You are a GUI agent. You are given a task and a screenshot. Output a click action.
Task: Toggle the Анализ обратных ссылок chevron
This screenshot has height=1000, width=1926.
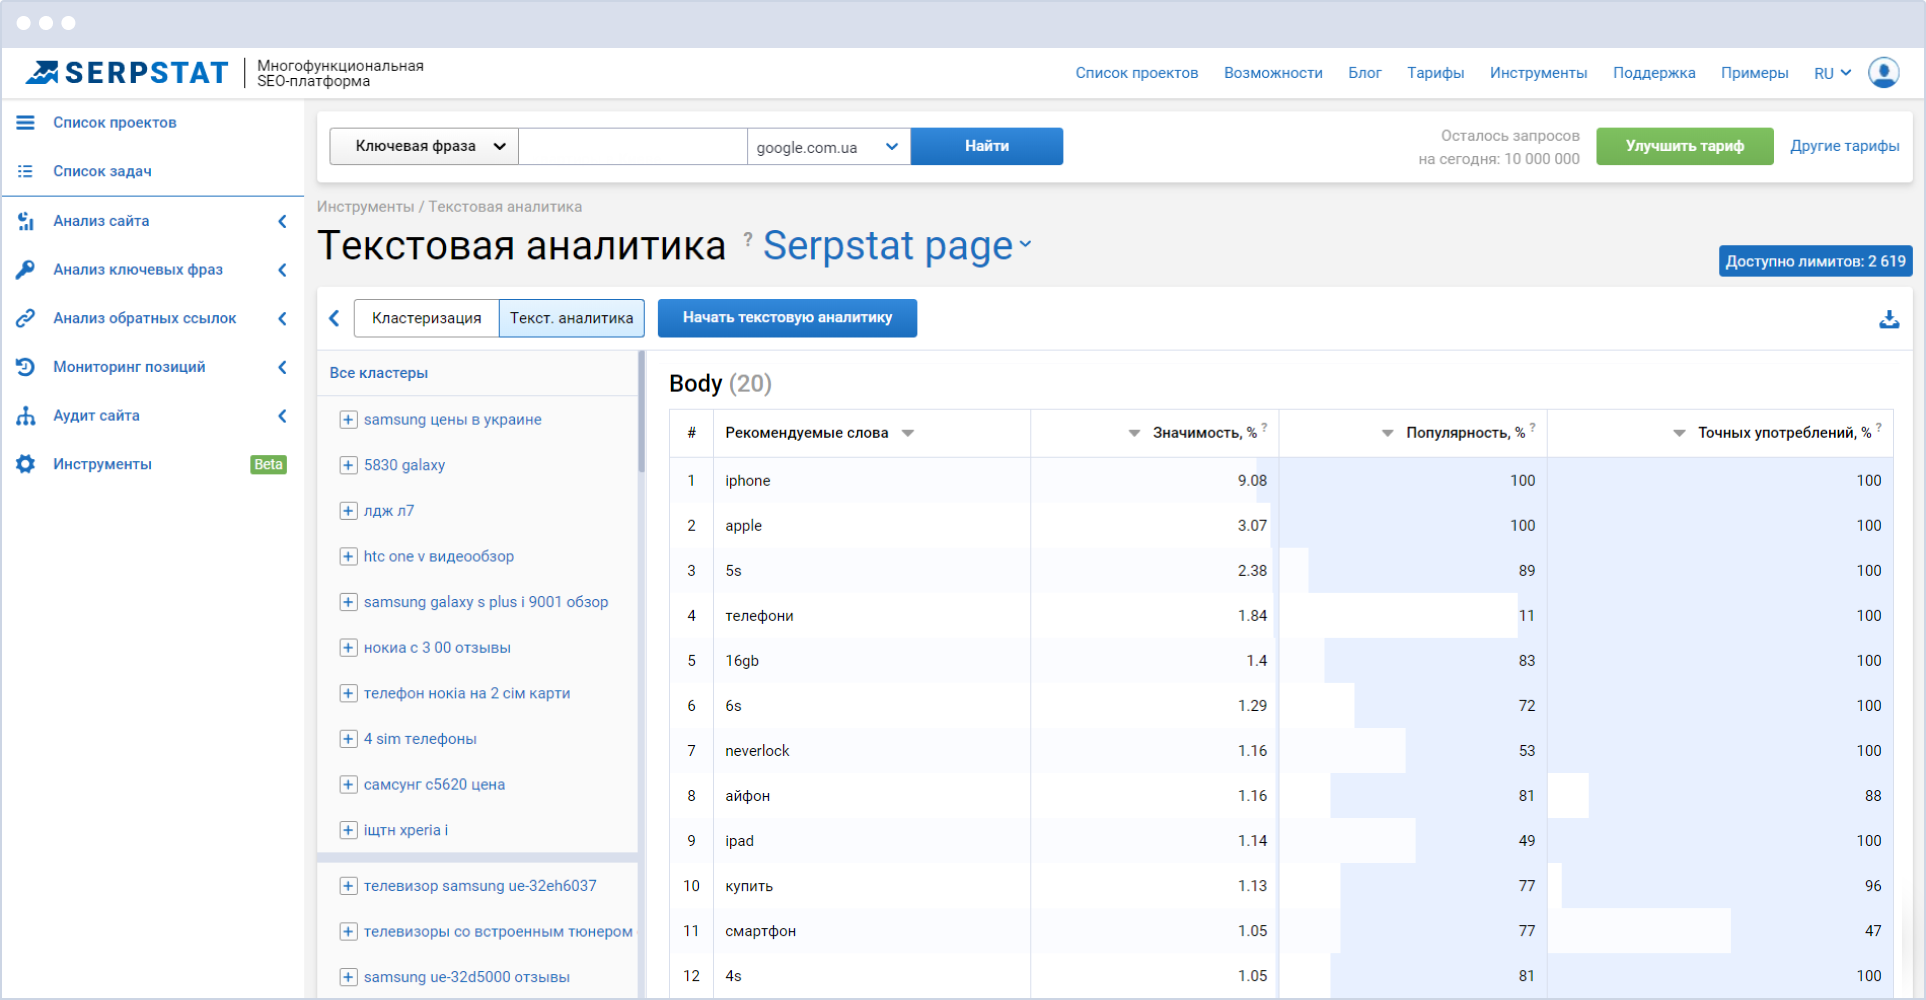[x=282, y=318]
